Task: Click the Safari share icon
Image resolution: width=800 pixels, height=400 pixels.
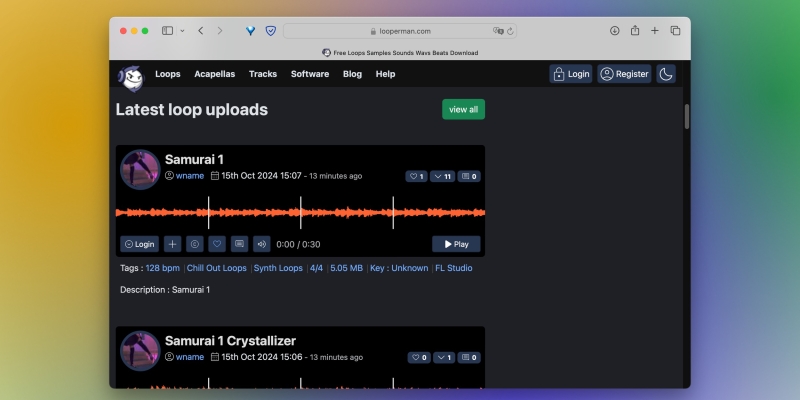Action: tap(635, 31)
